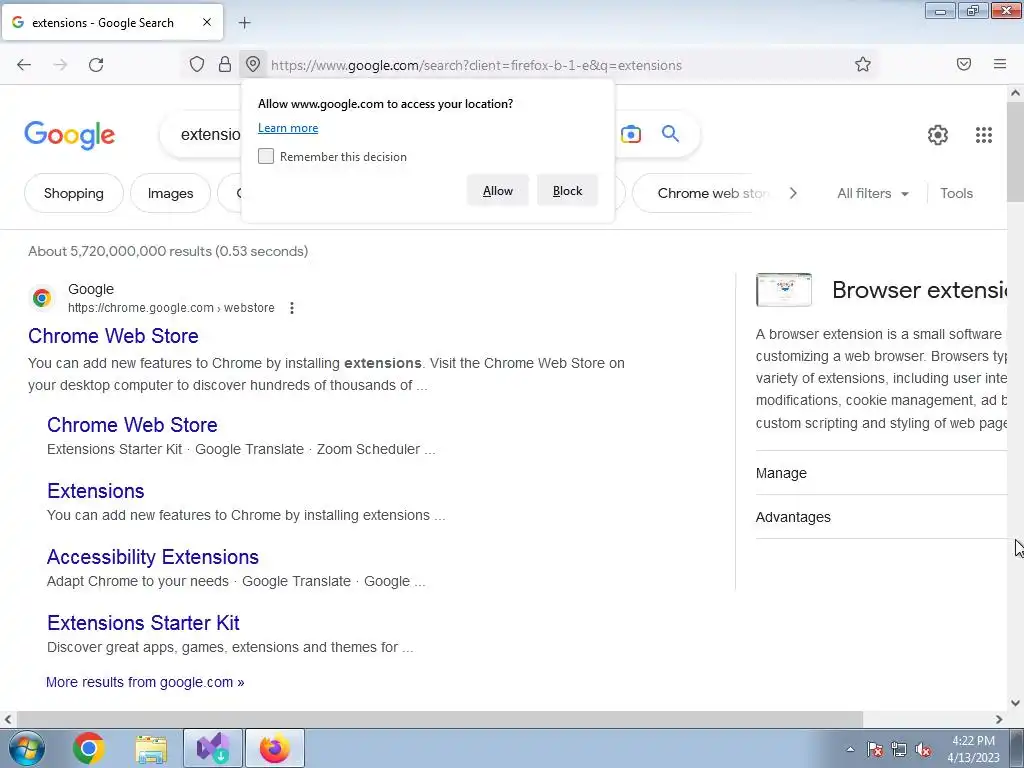1024x768 pixels.
Task: Open the Tools option
Action: (956, 193)
